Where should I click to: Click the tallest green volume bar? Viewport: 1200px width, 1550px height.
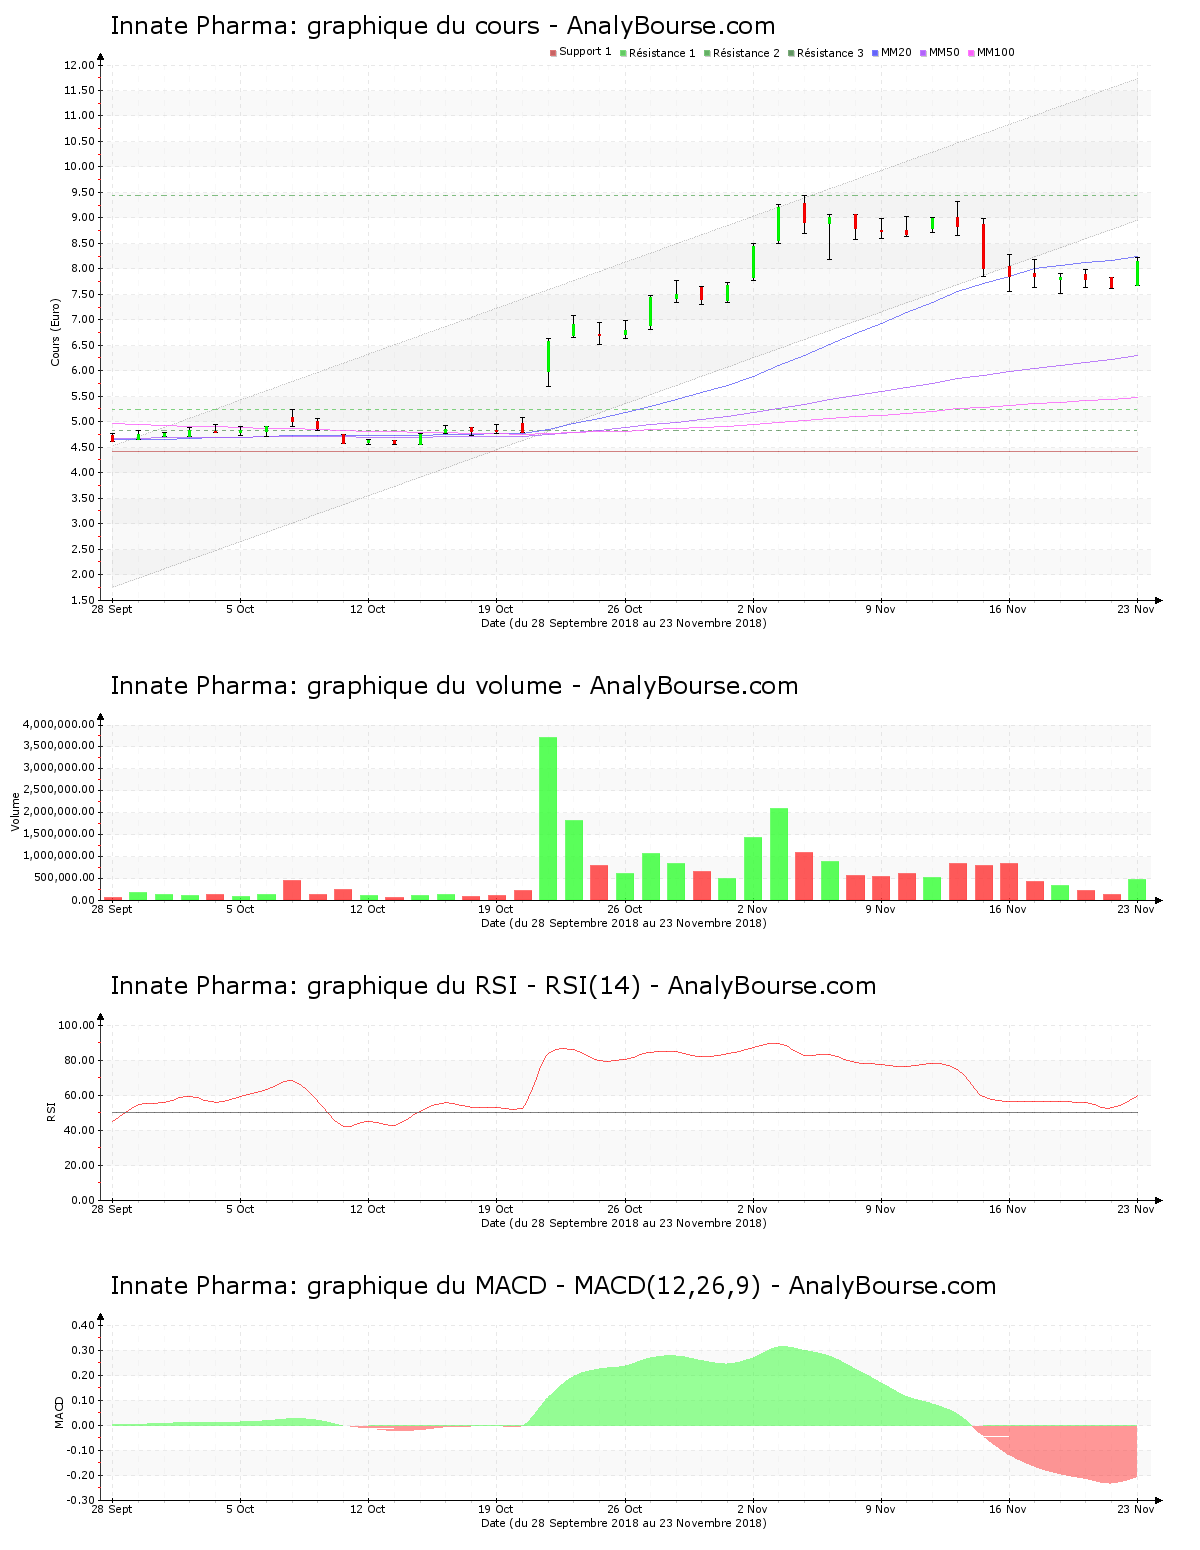tap(548, 818)
